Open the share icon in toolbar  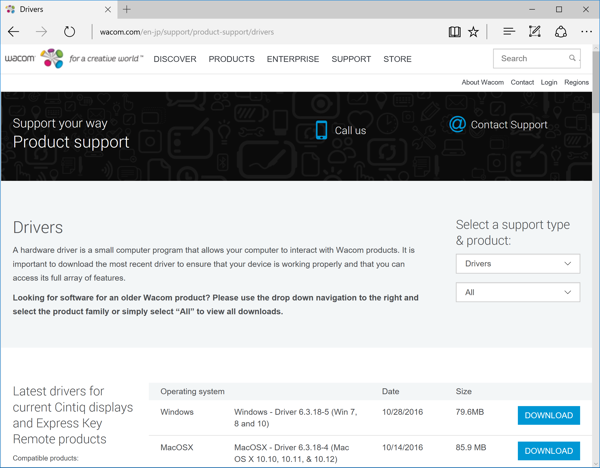(561, 32)
